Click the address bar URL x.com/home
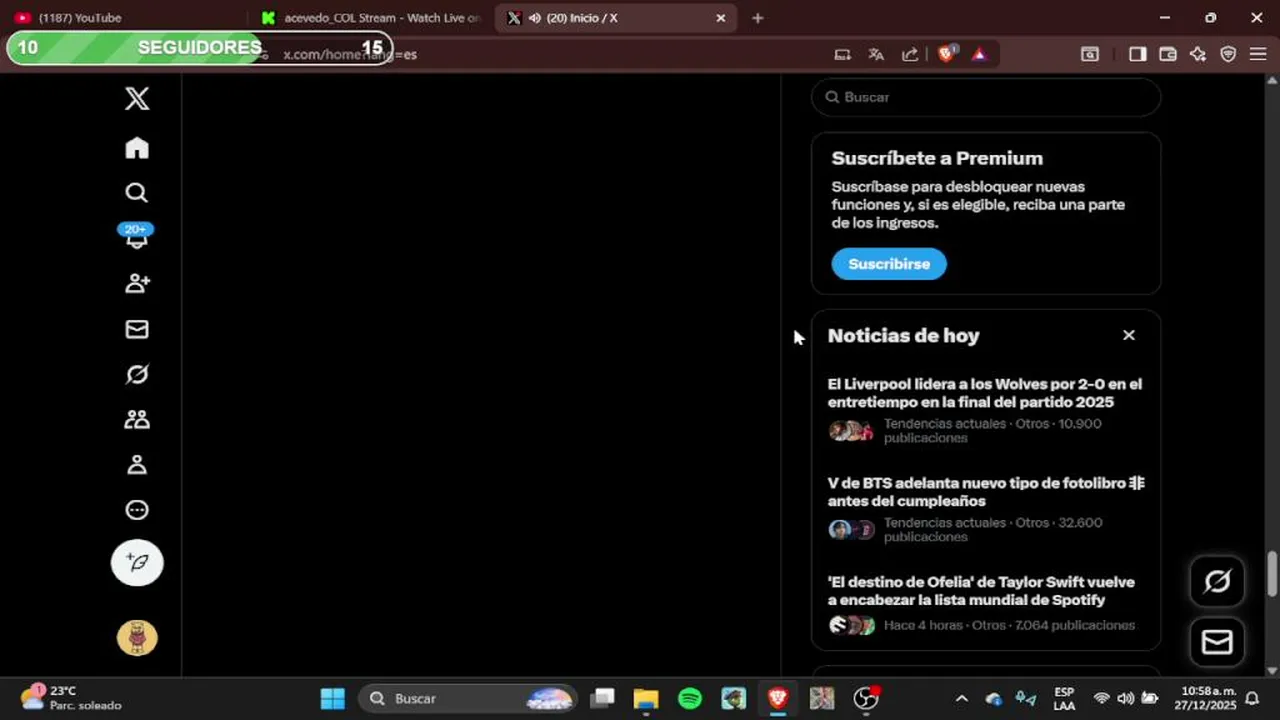The image size is (1280, 720). point(350,54)
